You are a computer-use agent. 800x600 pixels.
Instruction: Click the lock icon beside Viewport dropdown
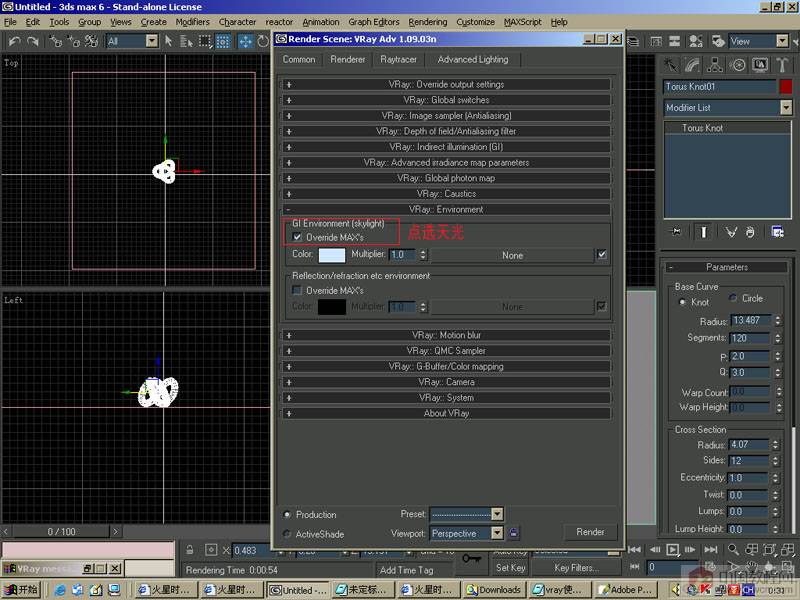point(513,533)
